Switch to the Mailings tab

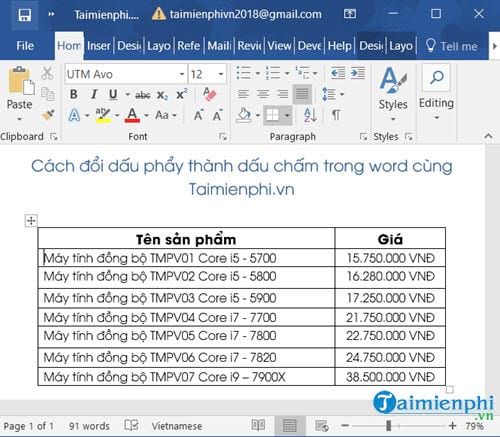coord(219,46)
